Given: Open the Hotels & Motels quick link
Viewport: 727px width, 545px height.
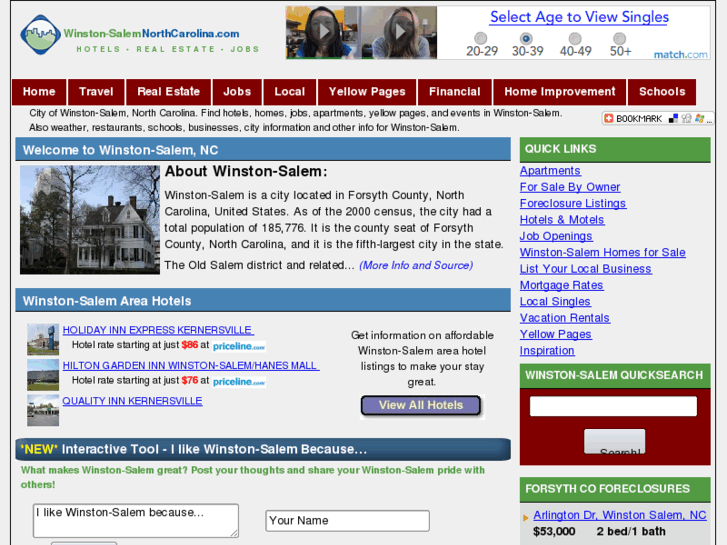Looking at the screenshot, I should [562, 220].
